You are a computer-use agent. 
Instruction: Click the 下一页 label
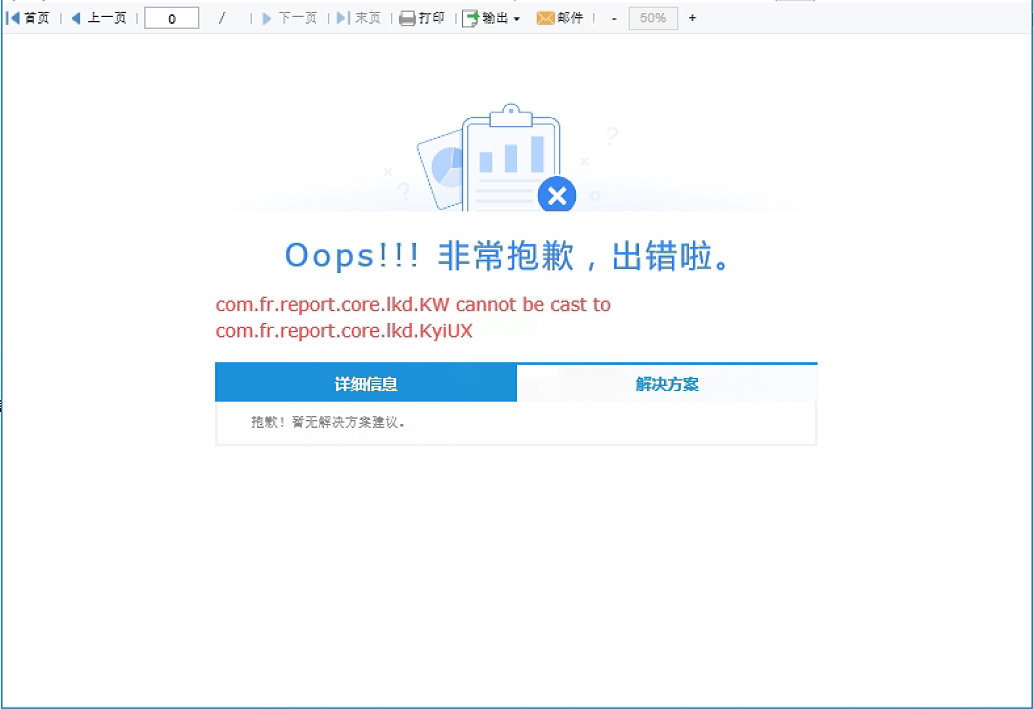298,18
